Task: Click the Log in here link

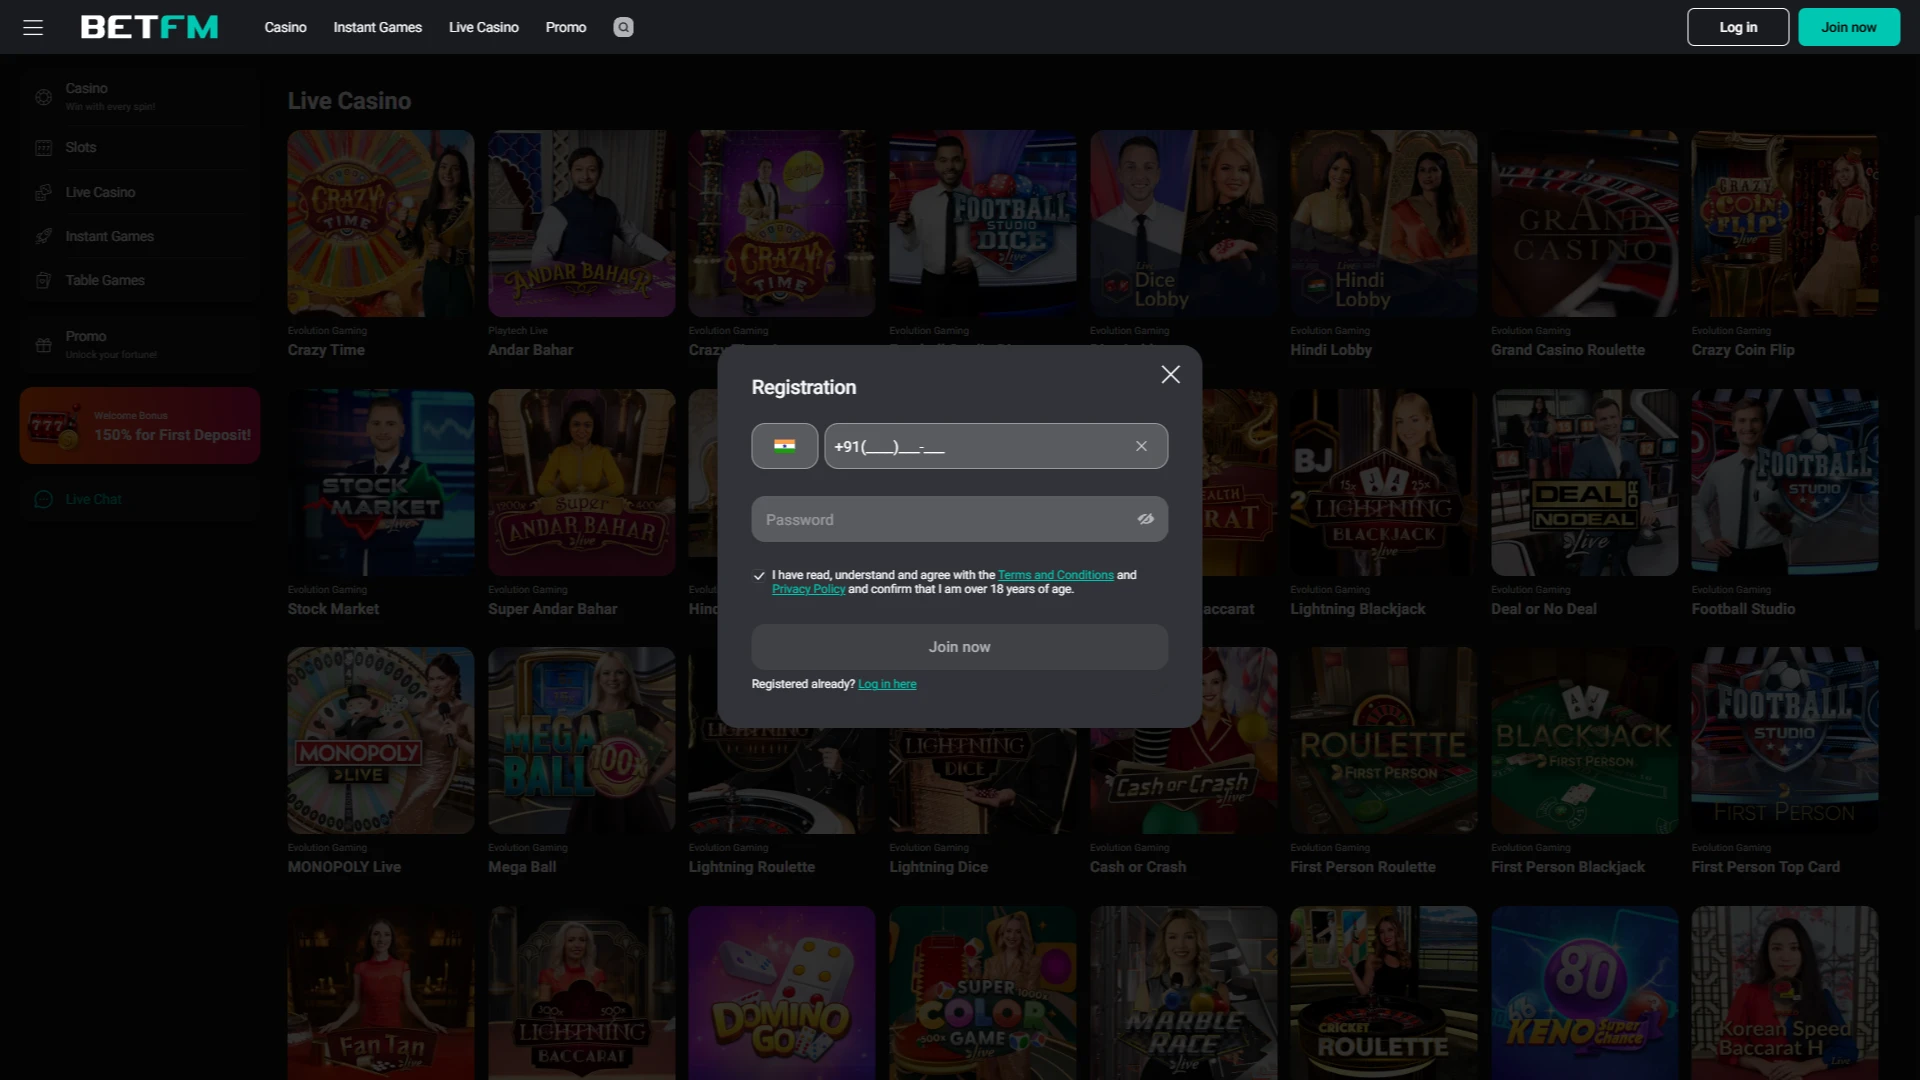Action: [x=886, y=684]
